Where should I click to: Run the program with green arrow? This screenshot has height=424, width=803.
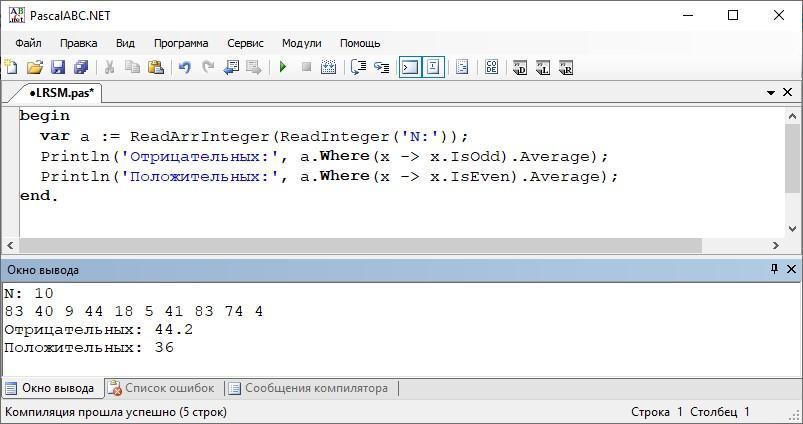coord(283,67)
